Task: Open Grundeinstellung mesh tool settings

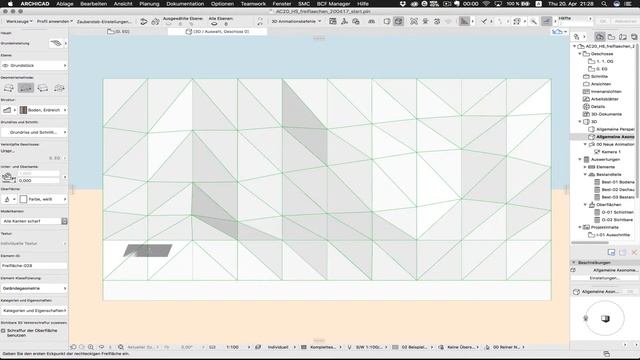Action: coord(57,43)
